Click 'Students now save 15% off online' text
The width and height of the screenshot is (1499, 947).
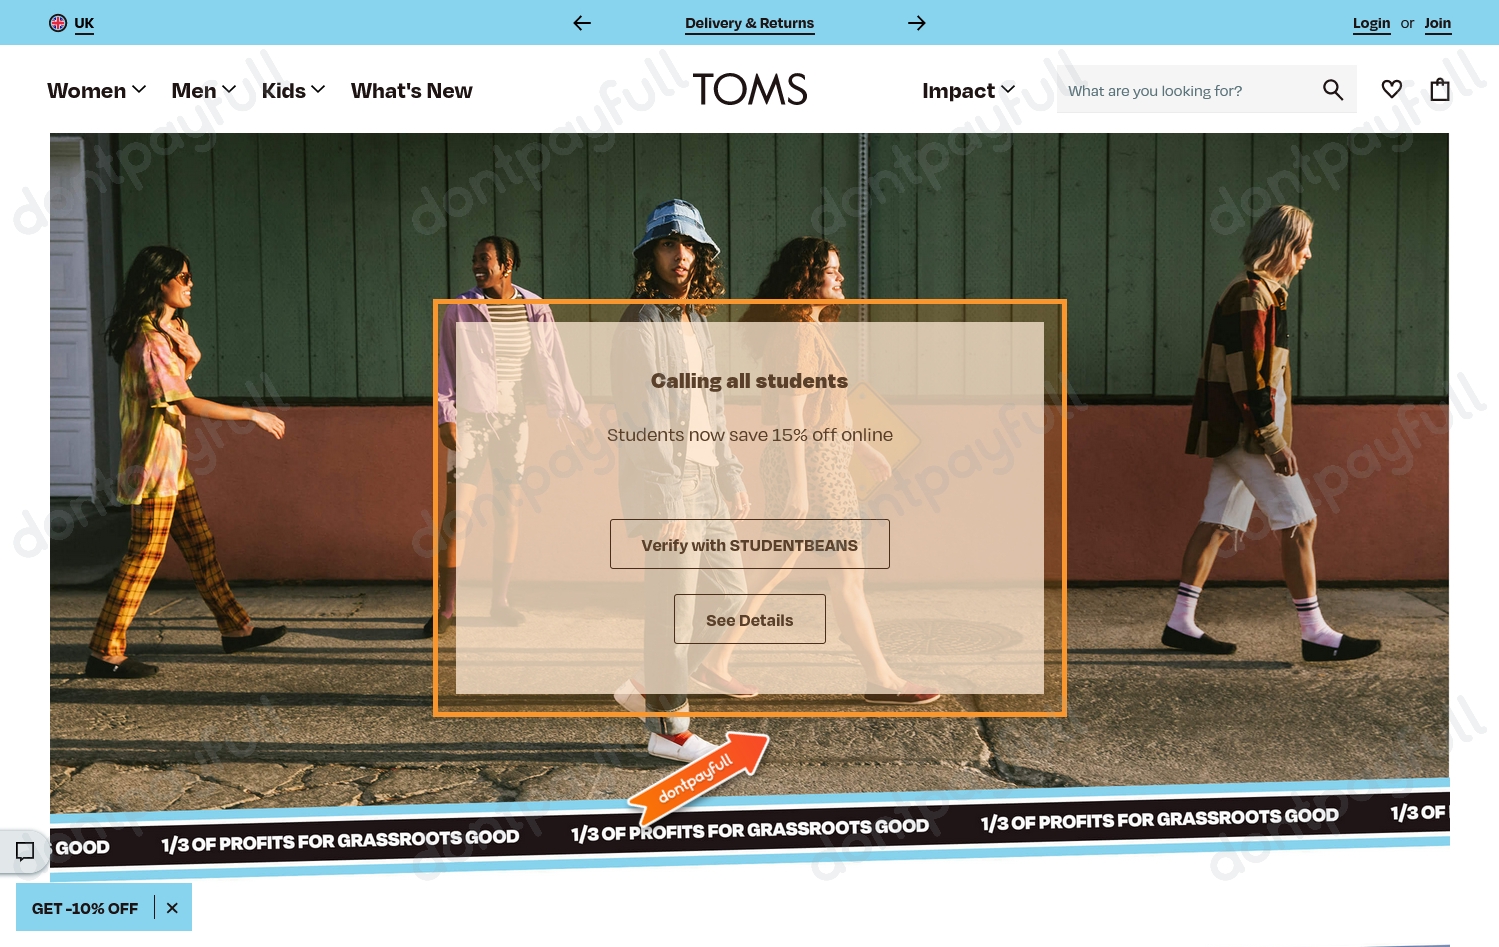pos(750,435)
